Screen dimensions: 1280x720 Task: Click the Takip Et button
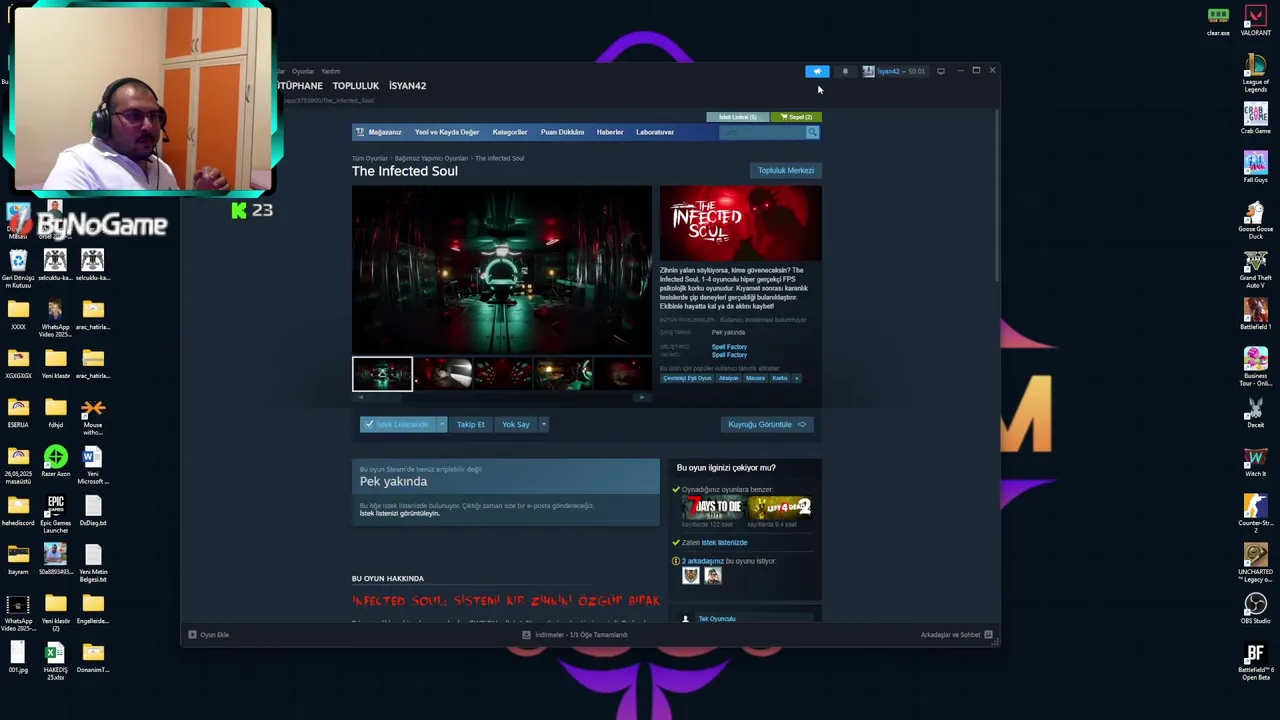coord(470,424)
